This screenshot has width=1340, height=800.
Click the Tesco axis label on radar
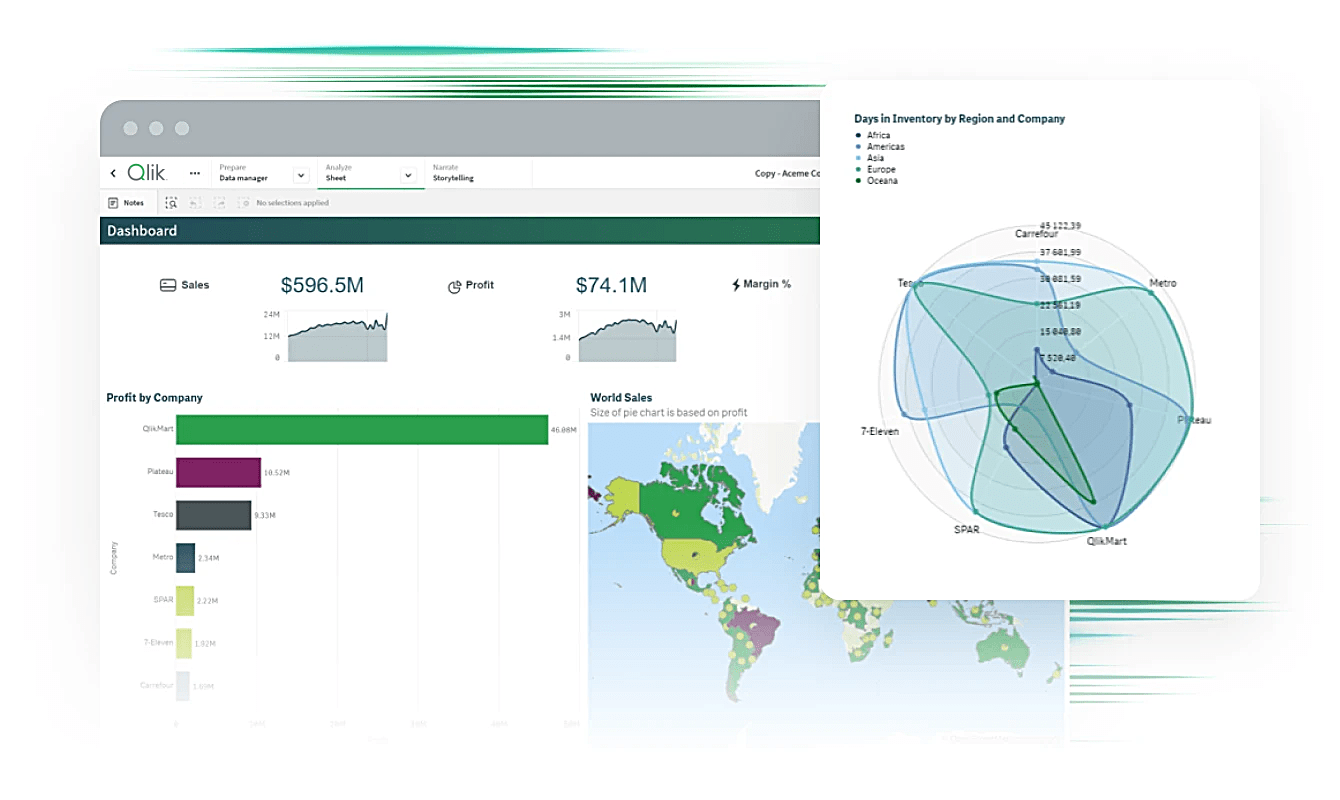pos(910,284)
